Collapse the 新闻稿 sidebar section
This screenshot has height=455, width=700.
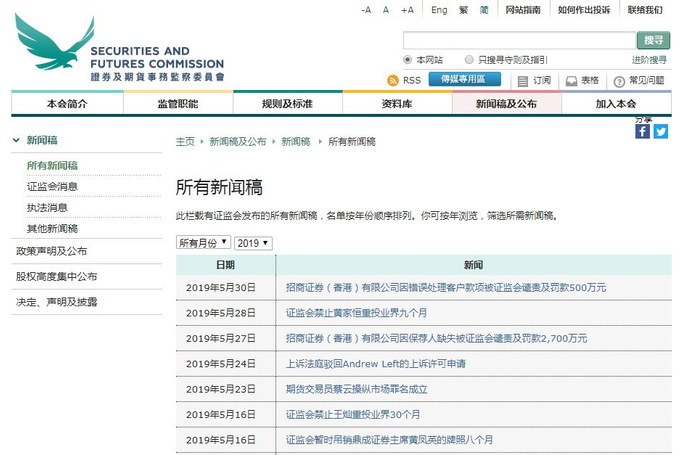click(x=16, y=140)
